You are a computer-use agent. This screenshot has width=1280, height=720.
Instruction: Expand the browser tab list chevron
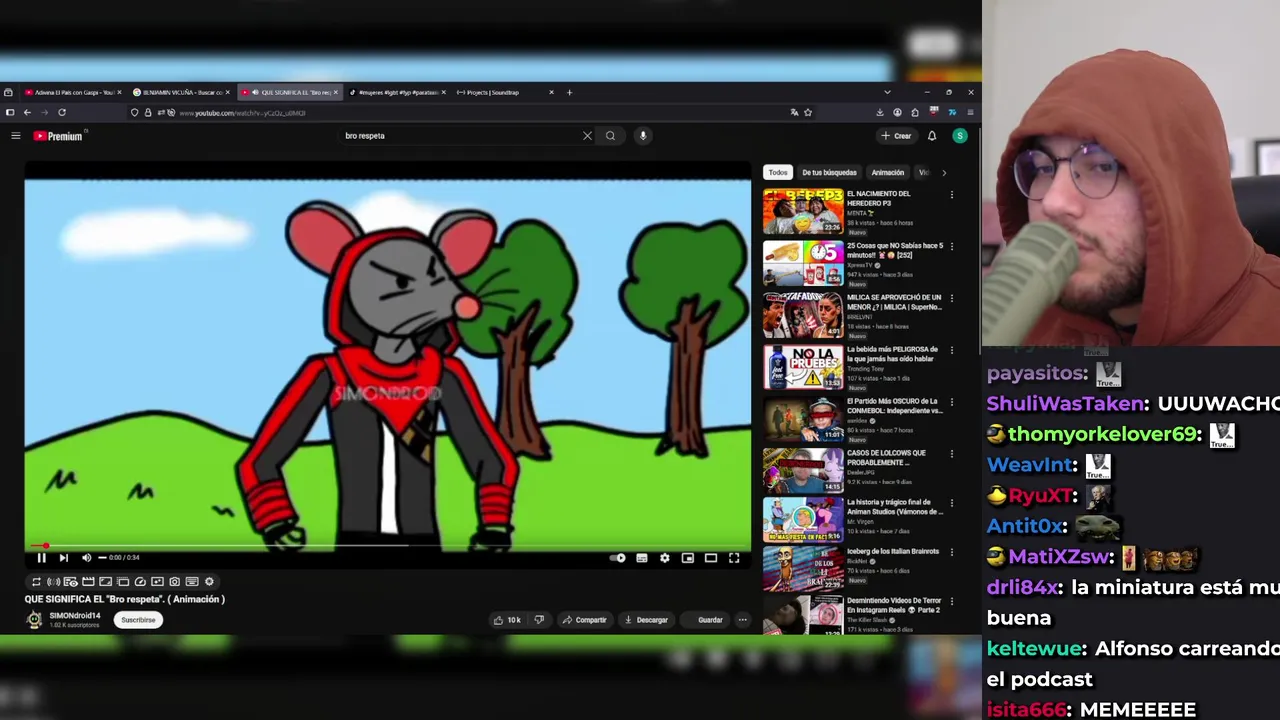887,92
